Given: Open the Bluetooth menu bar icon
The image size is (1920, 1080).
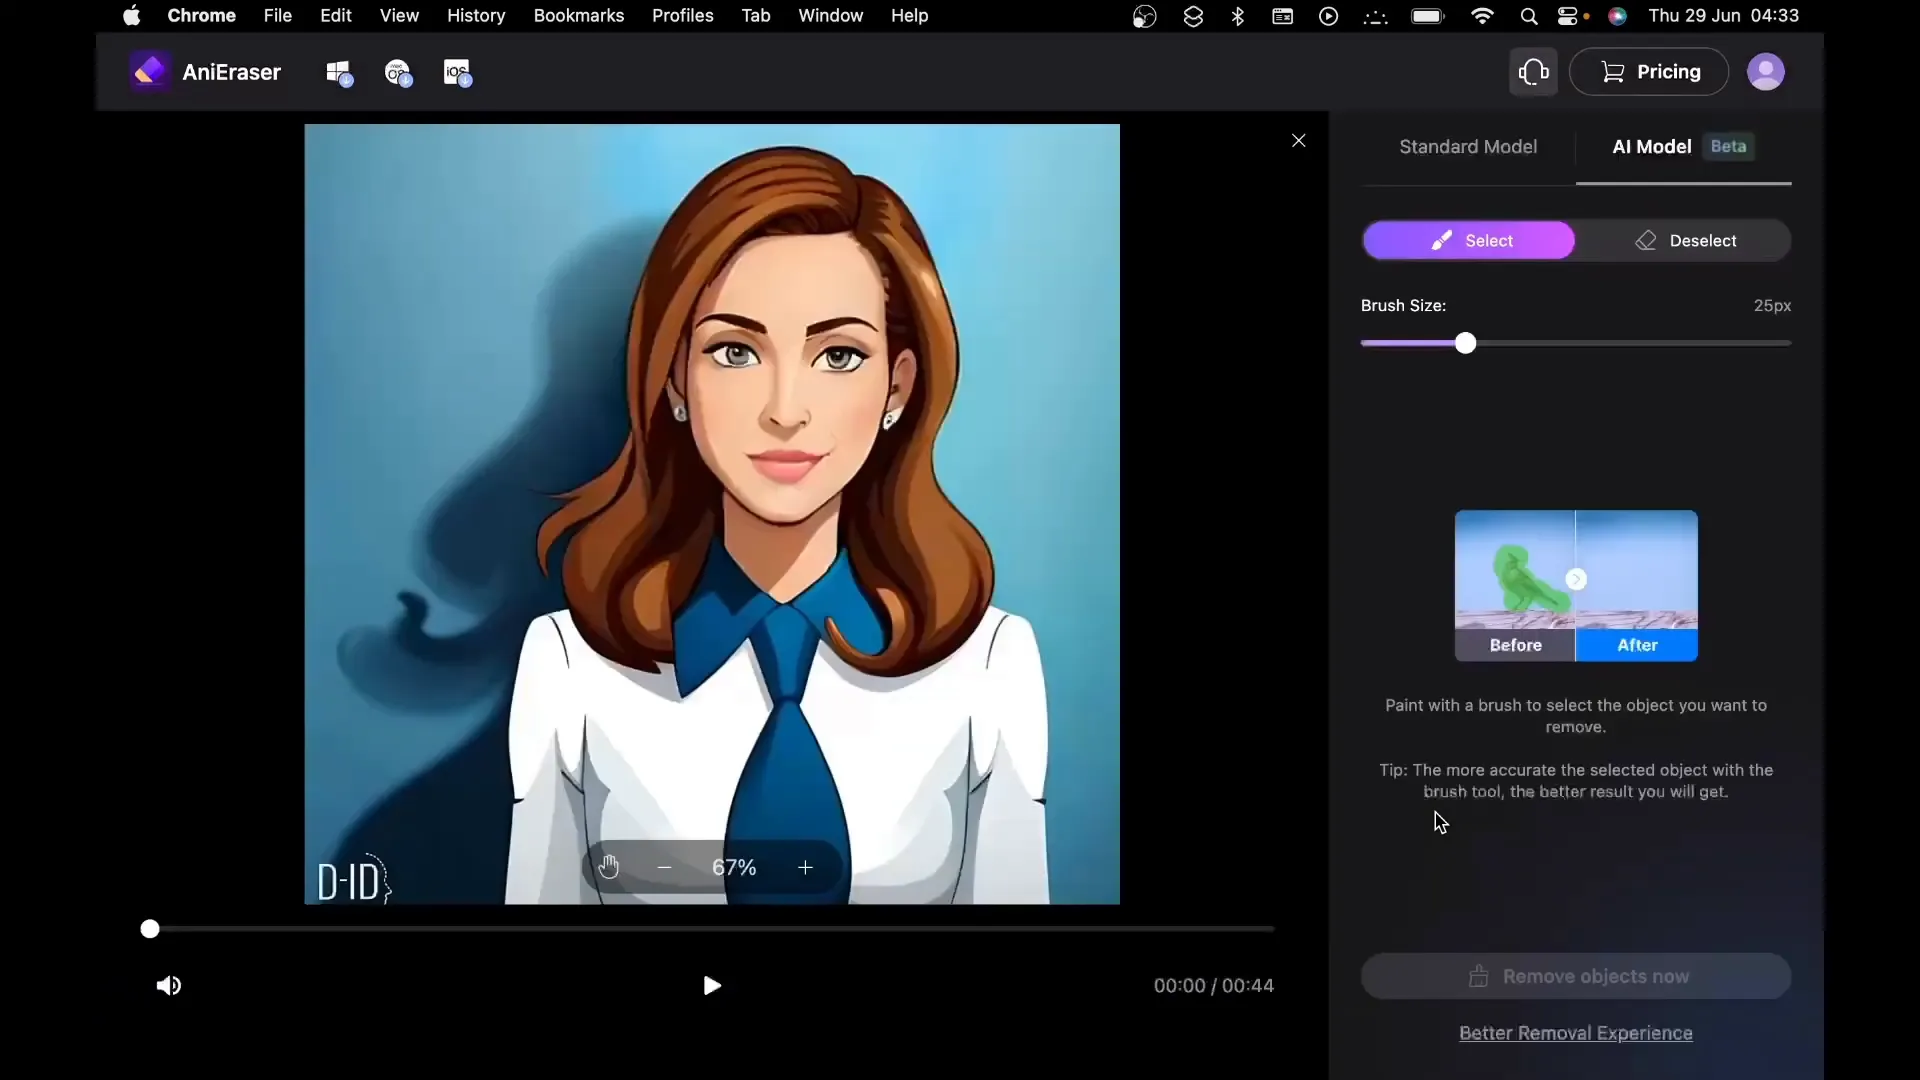Looking at the screenshot, I should [x=1238, y=16].
